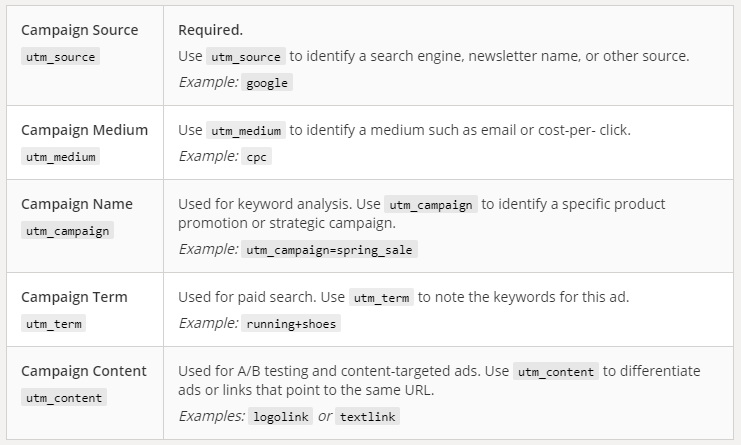Click the "textlink" example code snippet
This screenshot has height=445, width=741.
368,417
